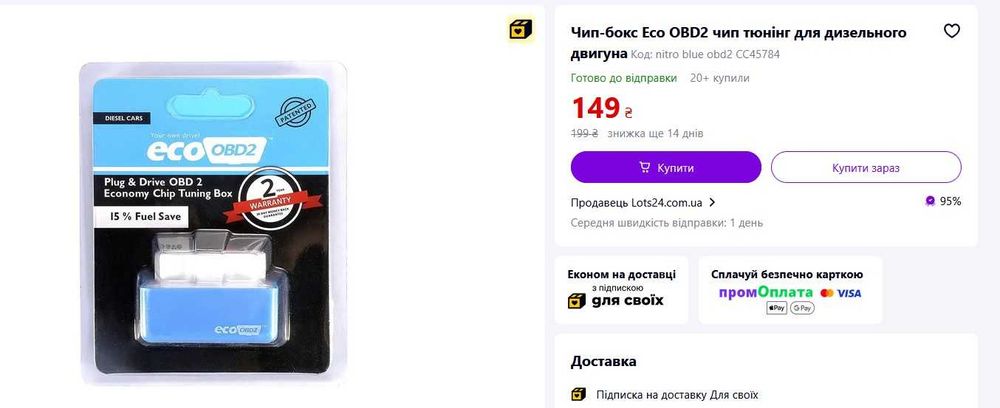Click the Економ на доставці banner
This screenshot has width=1000, height=408.
coord(621,290)
